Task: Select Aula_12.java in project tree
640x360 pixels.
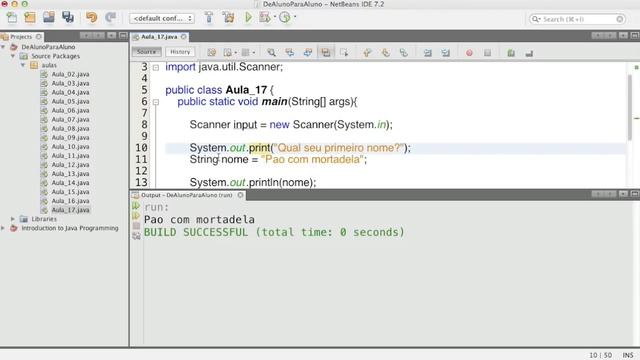Action: pos(70,164)
